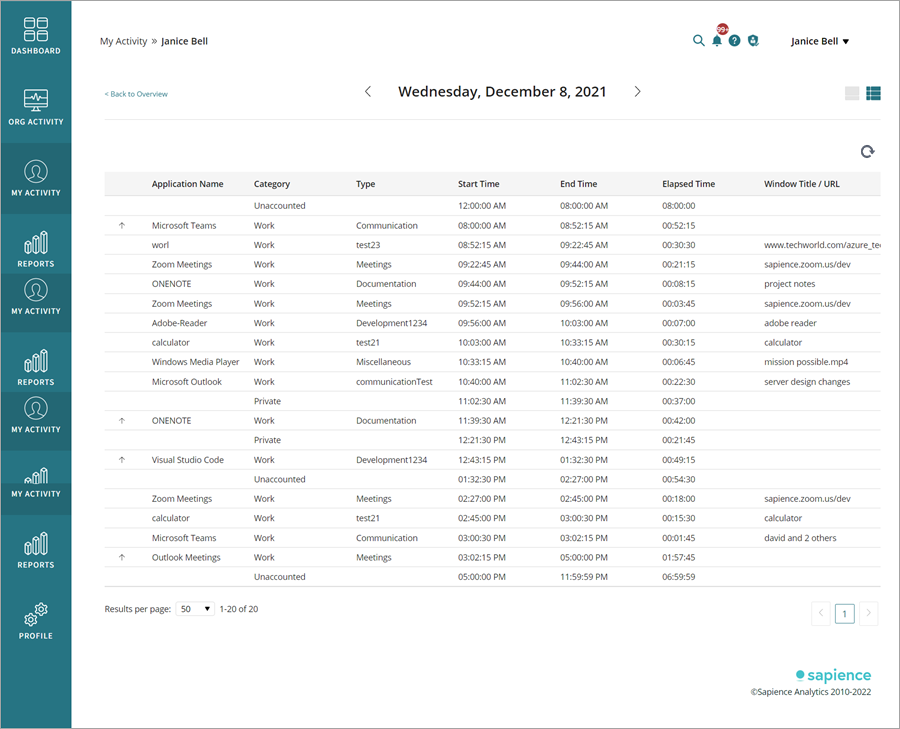Screen dimensions: 900x729
Task: Click the 06:59:59 elapsed time
Action: click(678, 577)
